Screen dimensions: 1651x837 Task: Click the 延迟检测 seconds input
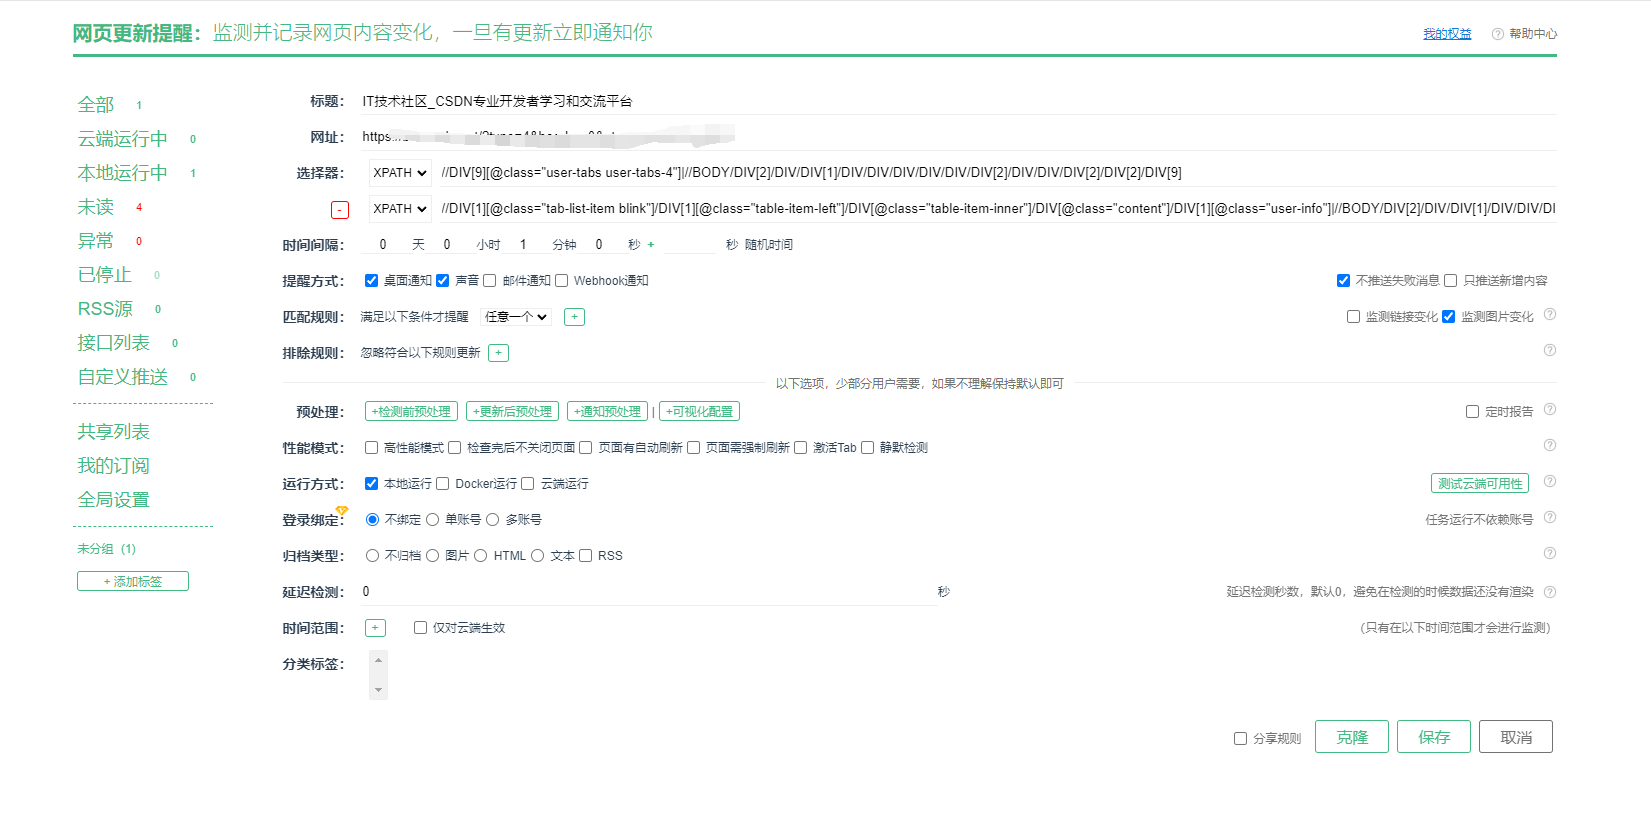click(x=648, y=592)
